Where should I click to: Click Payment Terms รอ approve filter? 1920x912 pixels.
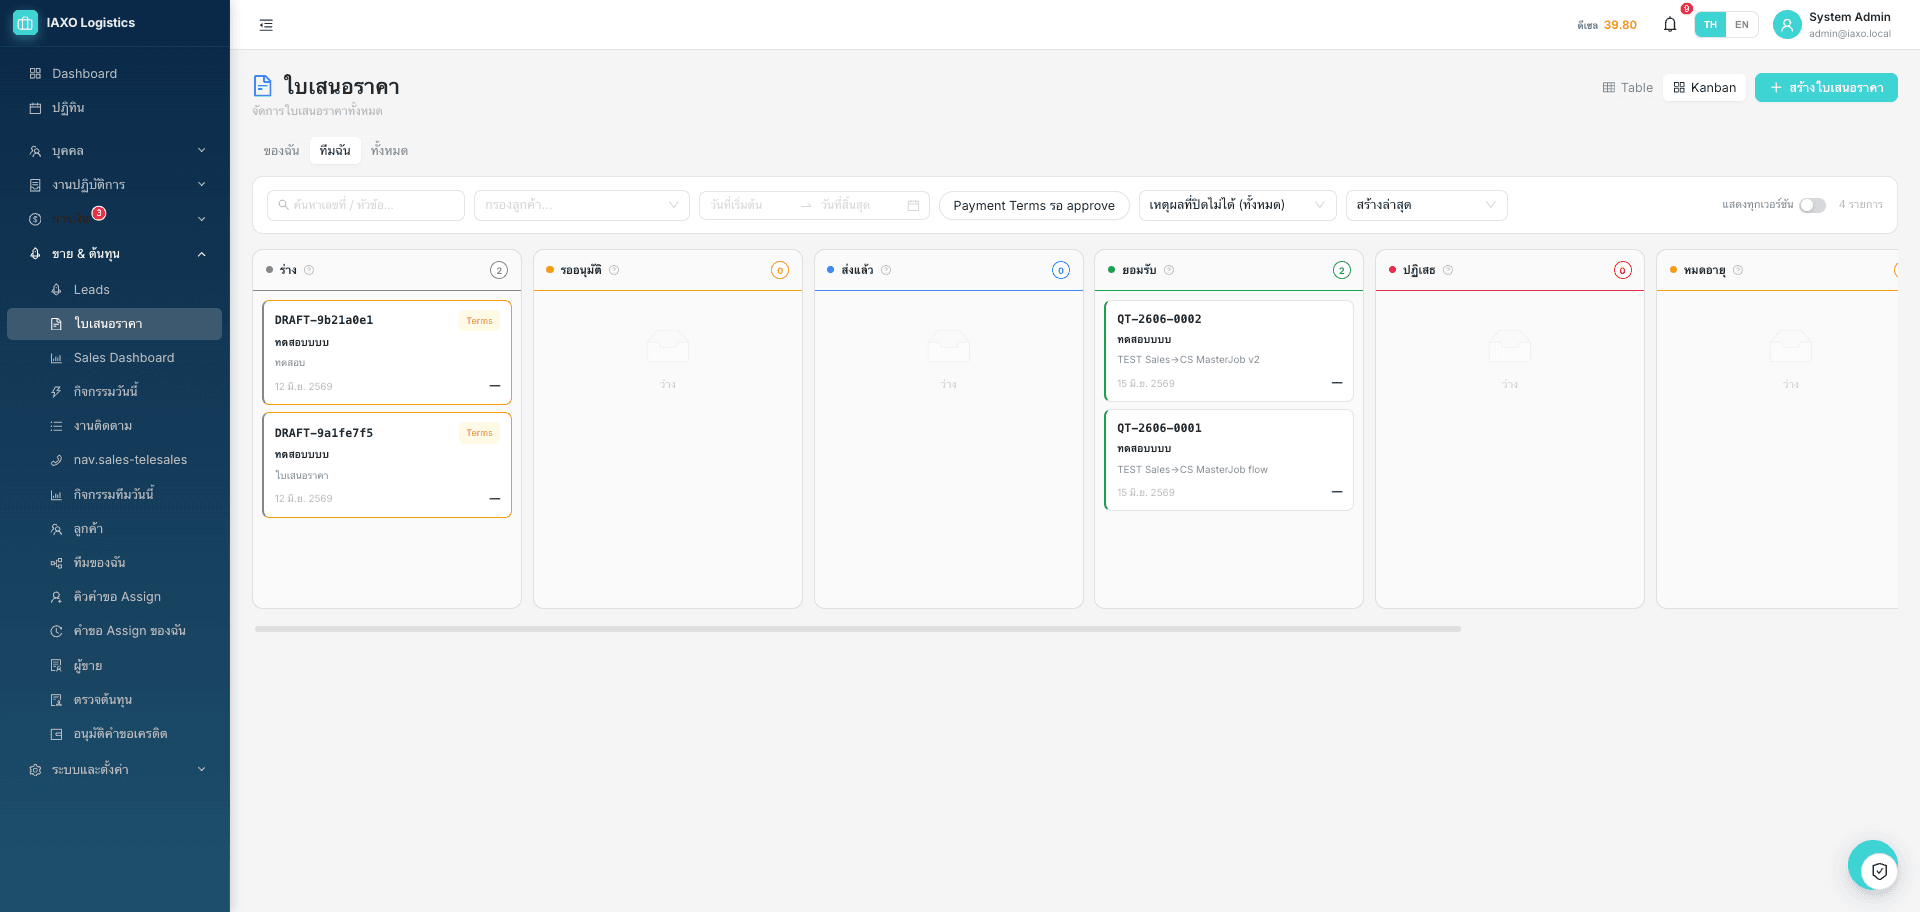point(1034,205)
